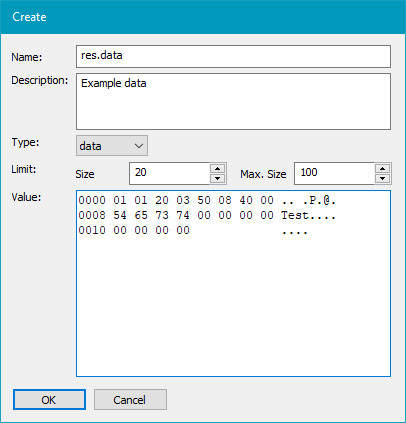Click the Cancel button
Screen dimensions: 406x423
[x=130, y=400]
